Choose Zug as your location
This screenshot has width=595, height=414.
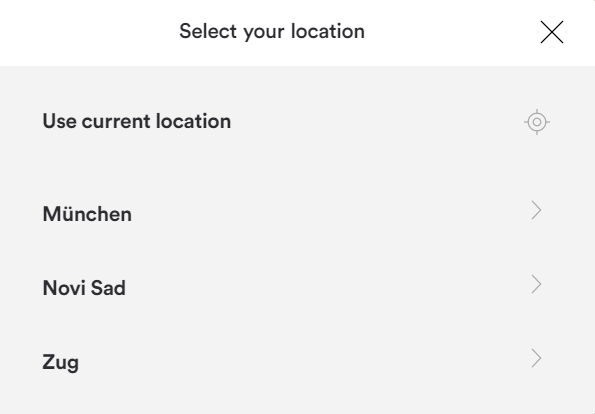click(x=61, y=362)
